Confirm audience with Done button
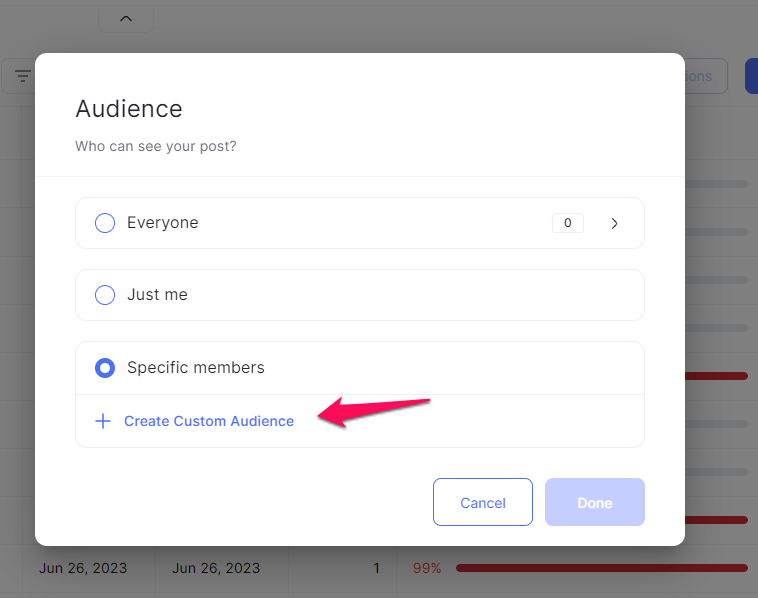The width and height of the screenshot is (758, 598). point(595,502)
